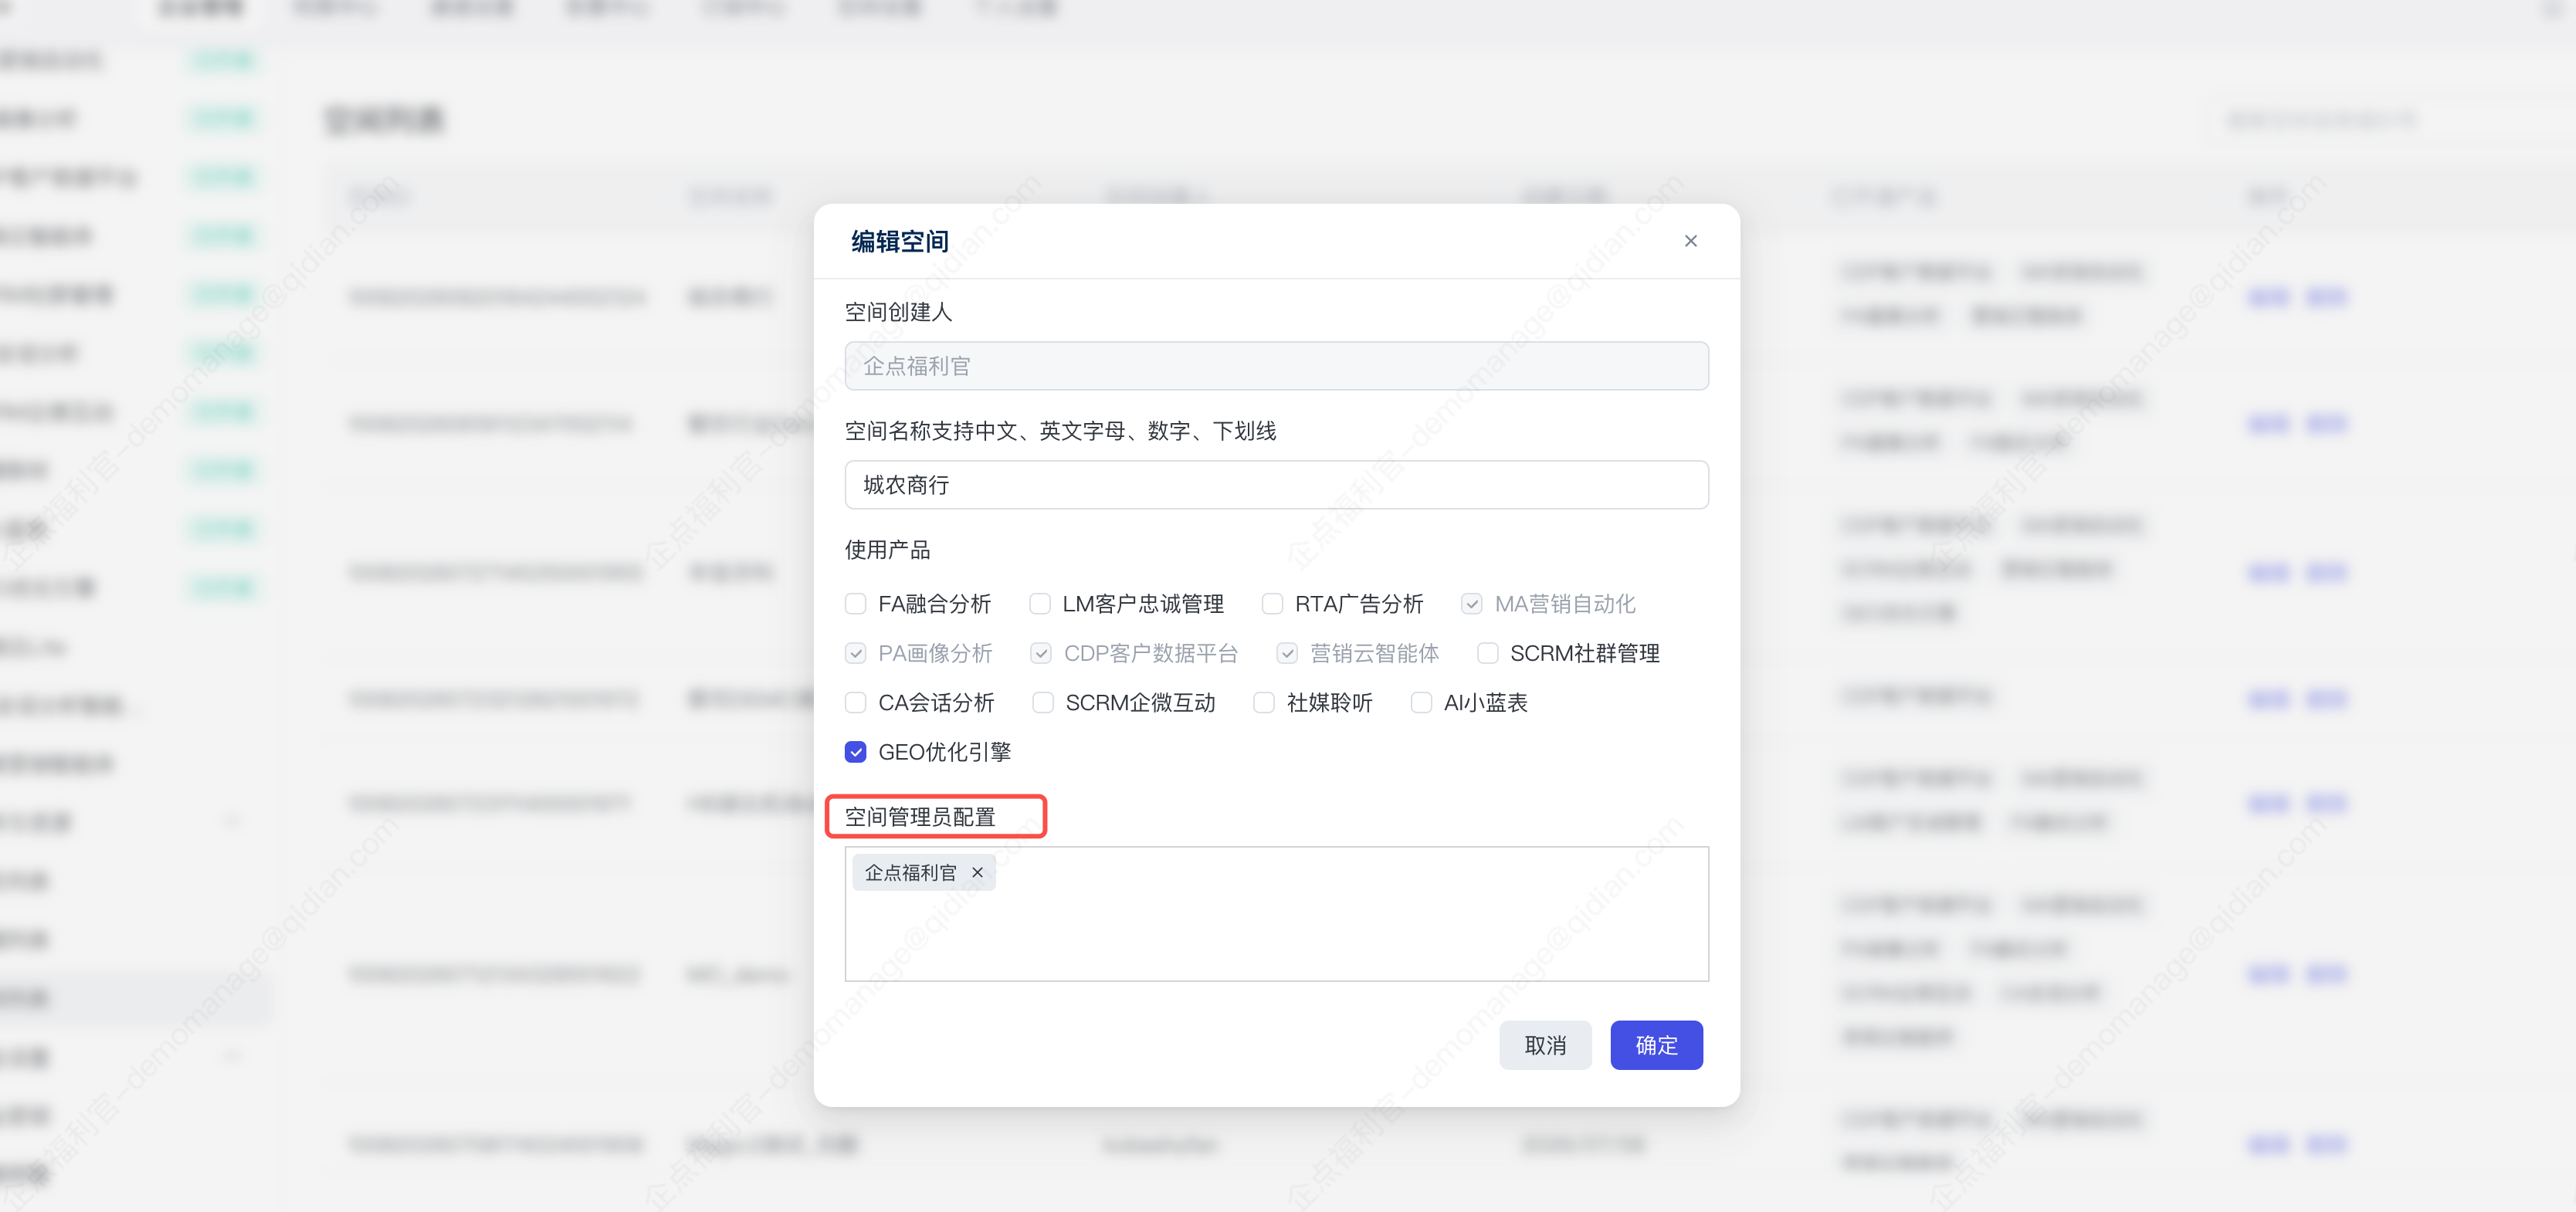This screenshot has height=1212, width=2576.
Task: Click the 营销云智能体 checkbox
Action: pos(1287,653)
